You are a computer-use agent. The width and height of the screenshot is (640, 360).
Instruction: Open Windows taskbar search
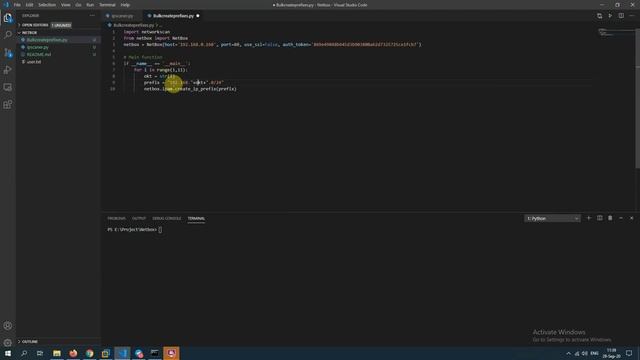[x=24, y=353]
